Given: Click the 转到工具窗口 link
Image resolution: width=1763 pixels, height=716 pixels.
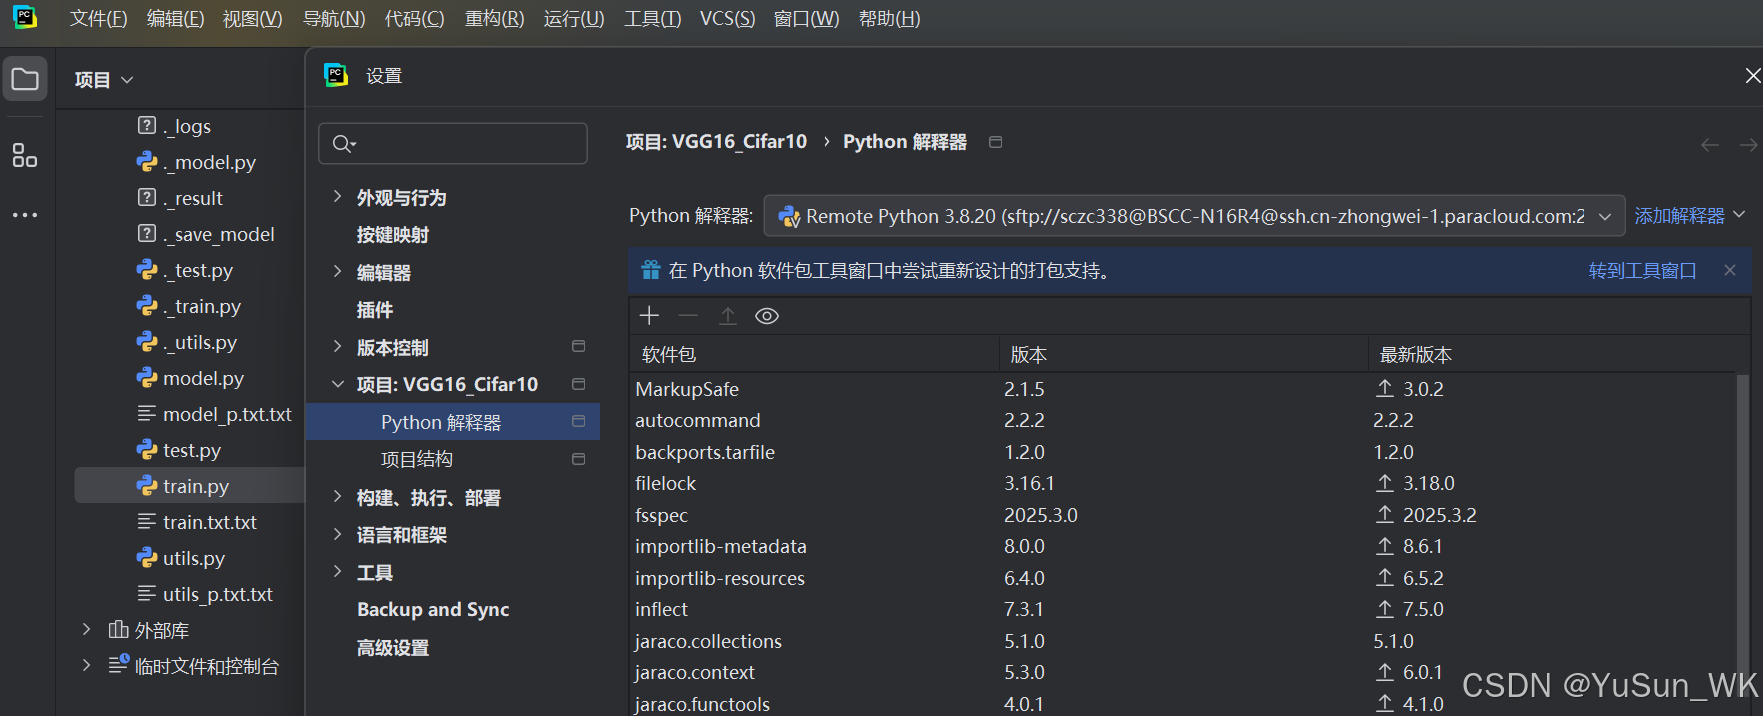Looking at the screenshot, I should (x=1642, y=270).
